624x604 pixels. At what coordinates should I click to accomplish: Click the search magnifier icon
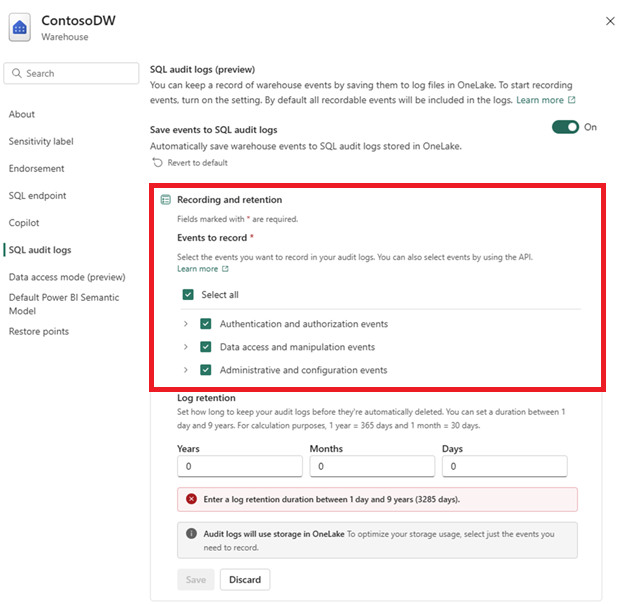(16, 73)
